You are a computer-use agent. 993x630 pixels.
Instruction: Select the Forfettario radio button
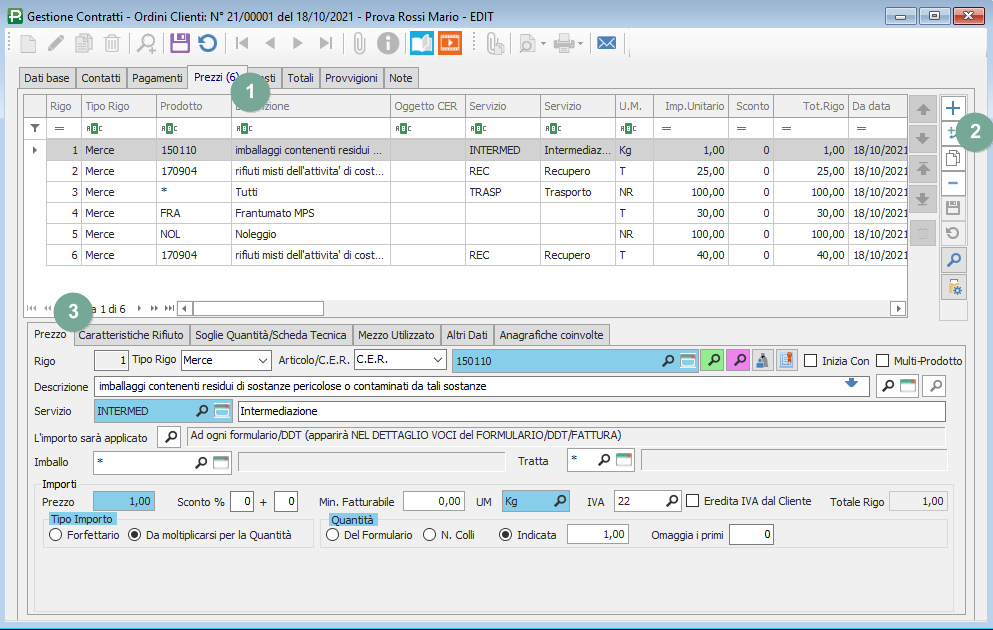coord(56,535)
